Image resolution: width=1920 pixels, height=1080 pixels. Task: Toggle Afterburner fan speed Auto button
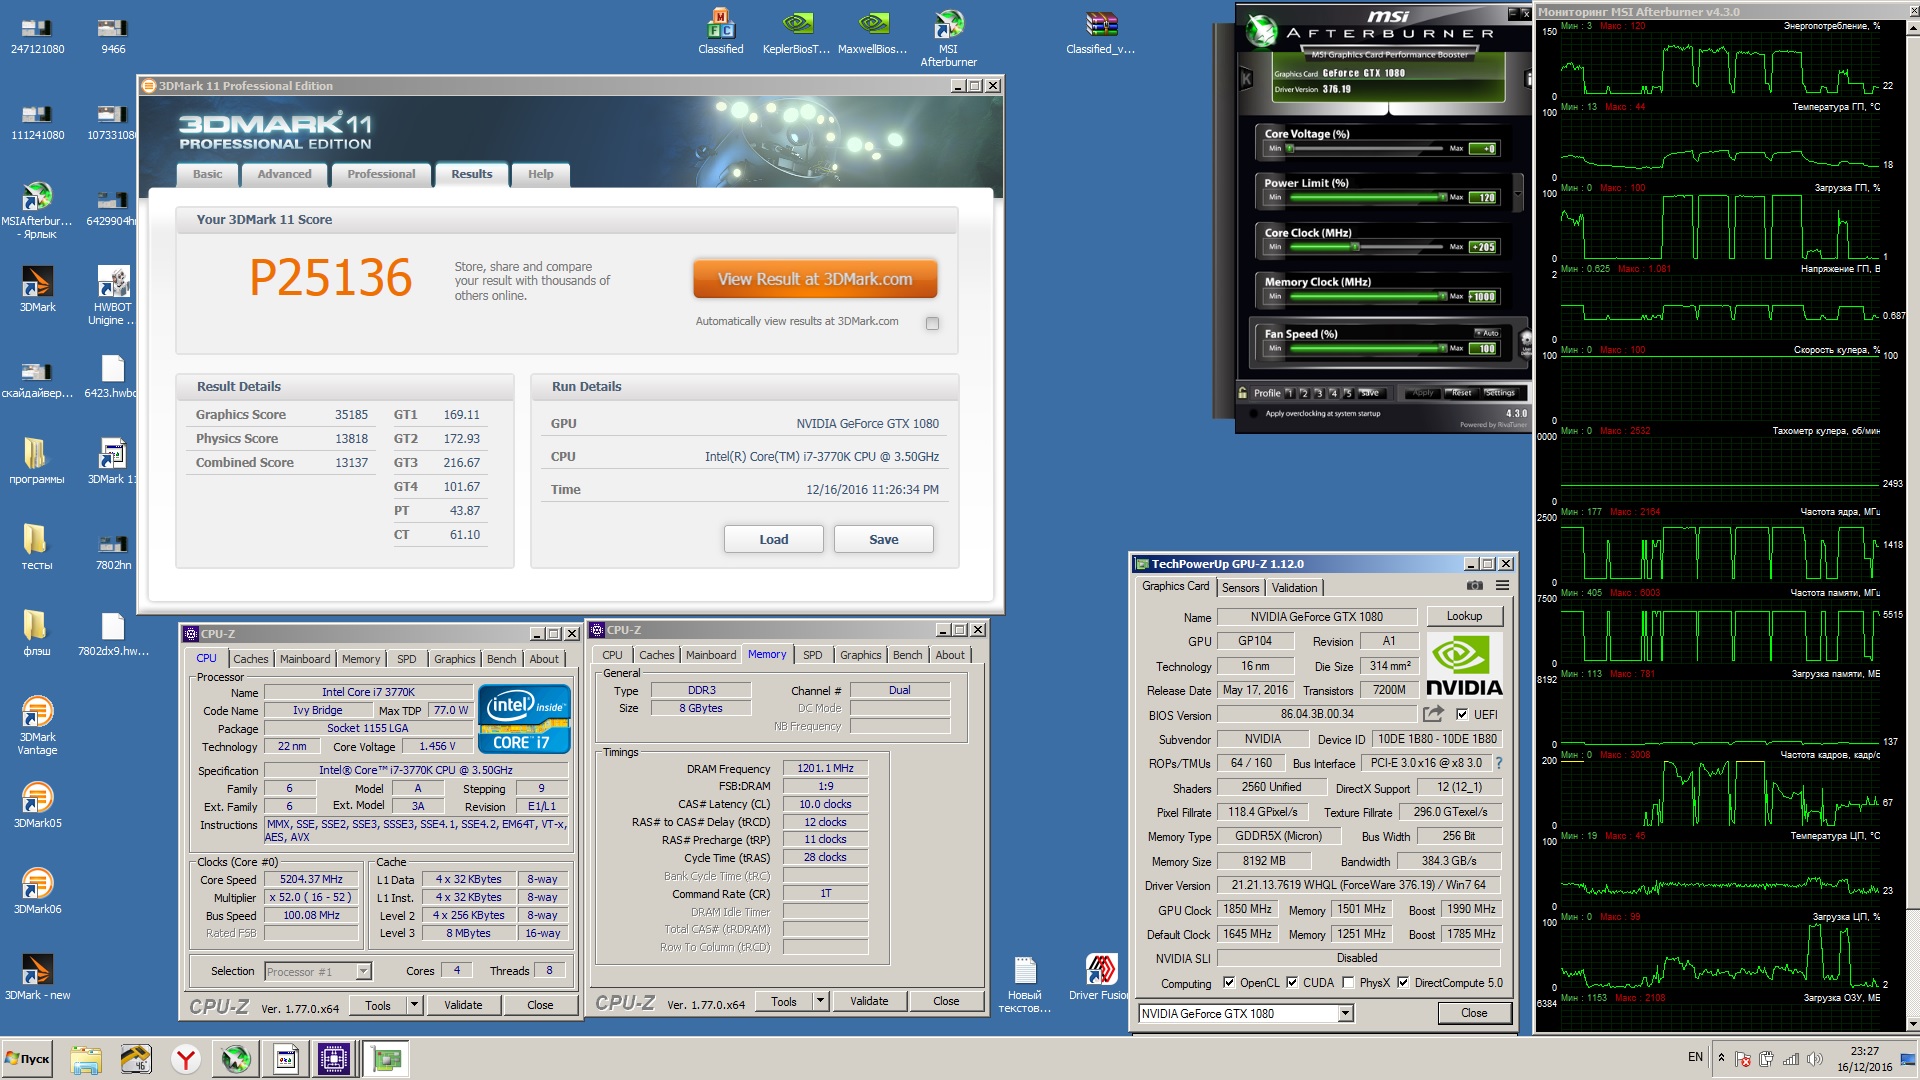pyautogui.click(x=1486, y=333)
